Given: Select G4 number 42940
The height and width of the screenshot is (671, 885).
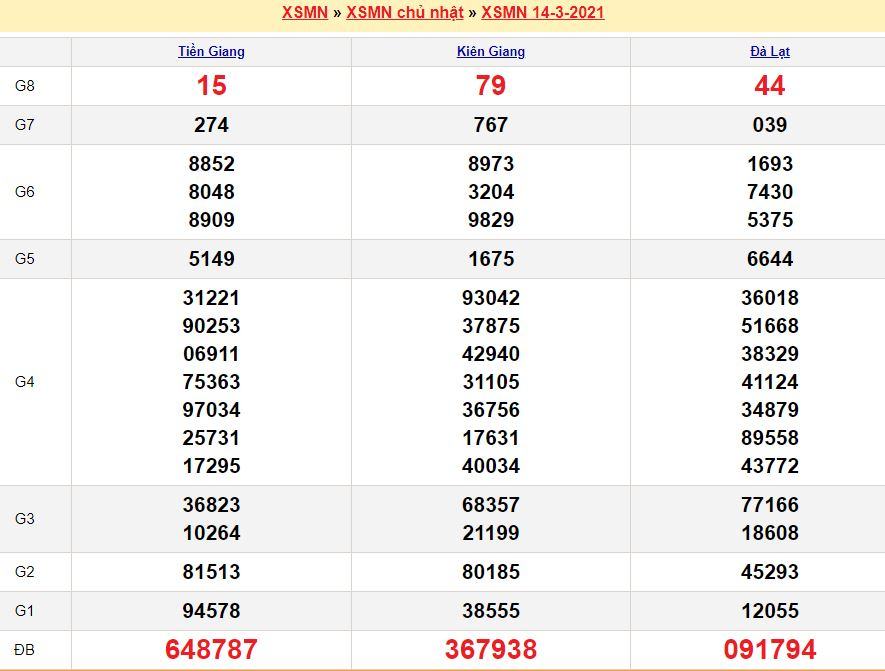Looking at the screenshot, I should (491, 354).
